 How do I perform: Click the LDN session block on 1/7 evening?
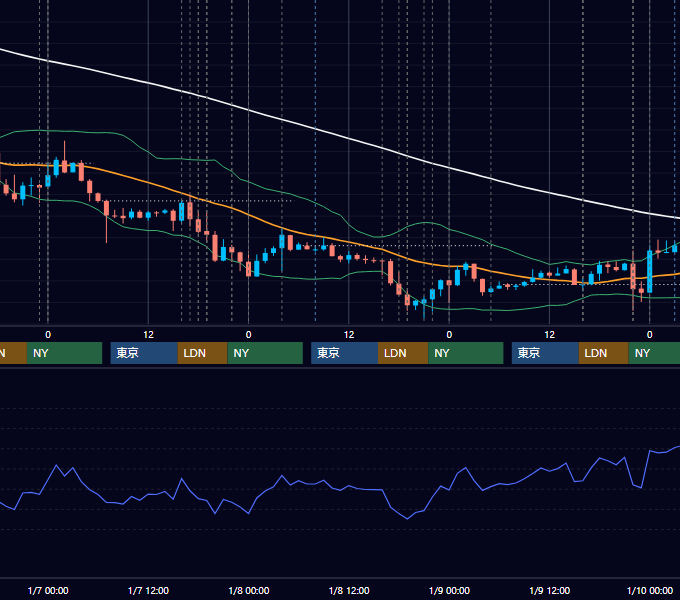pos(203,353)
